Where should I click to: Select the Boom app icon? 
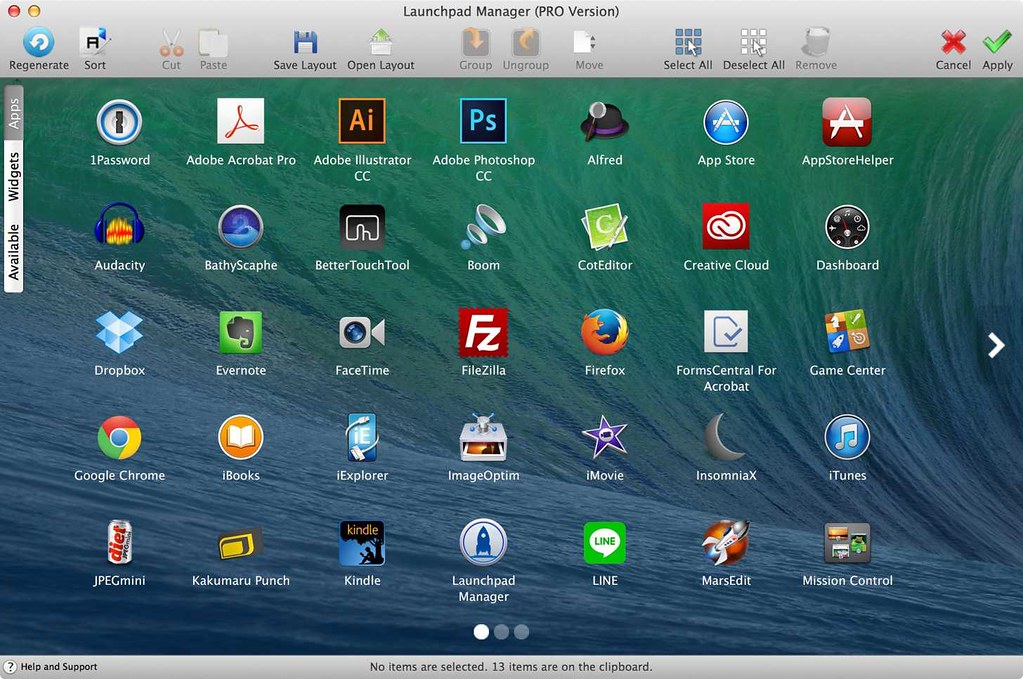point(483,226)
